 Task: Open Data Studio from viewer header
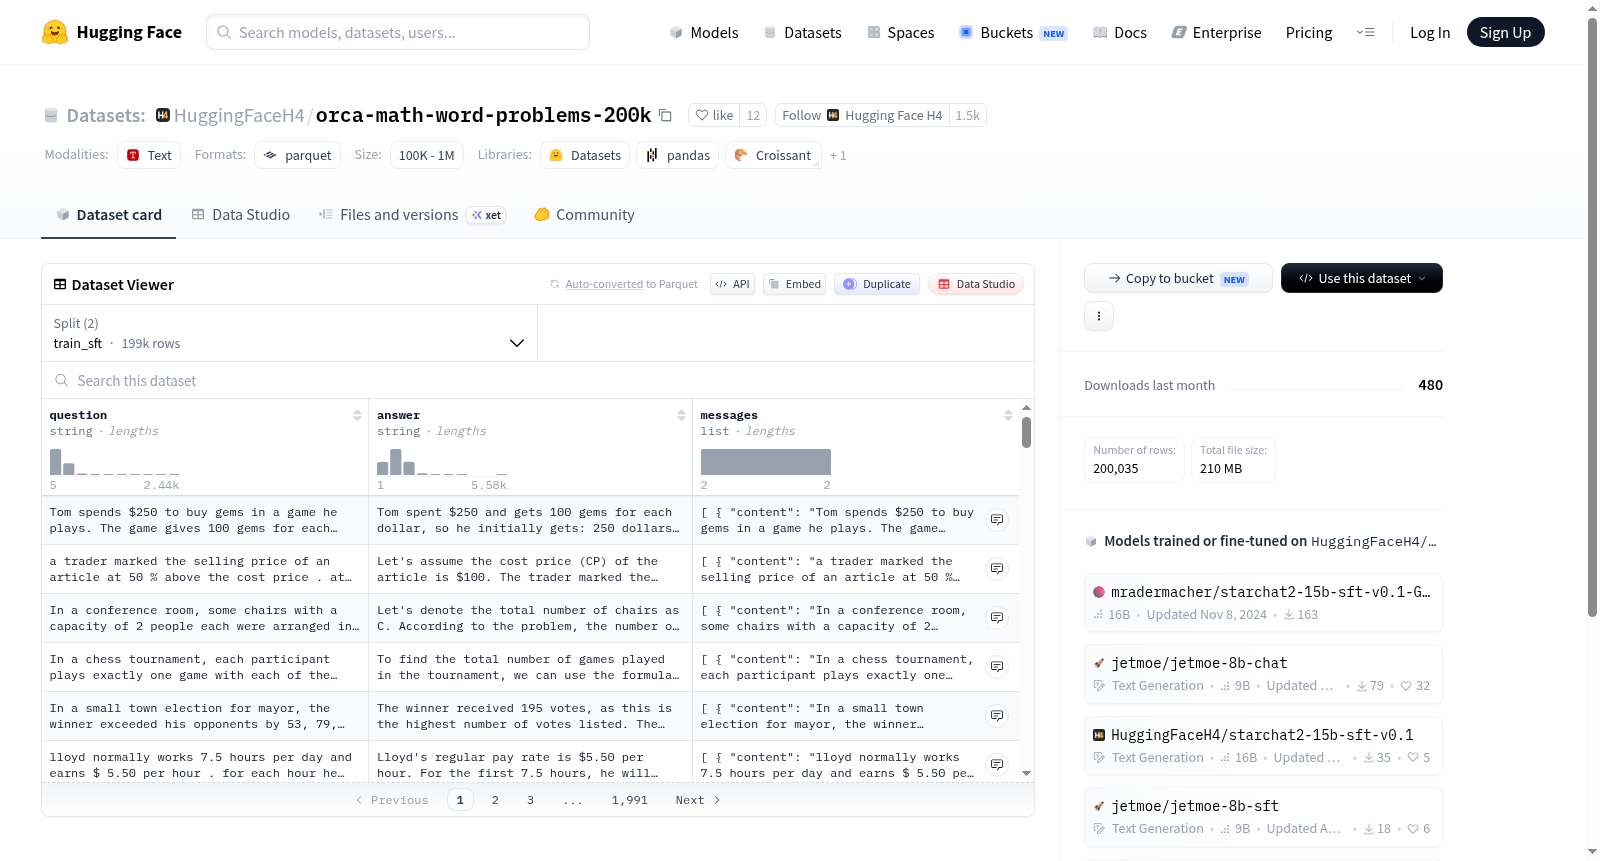coord(975,284)
